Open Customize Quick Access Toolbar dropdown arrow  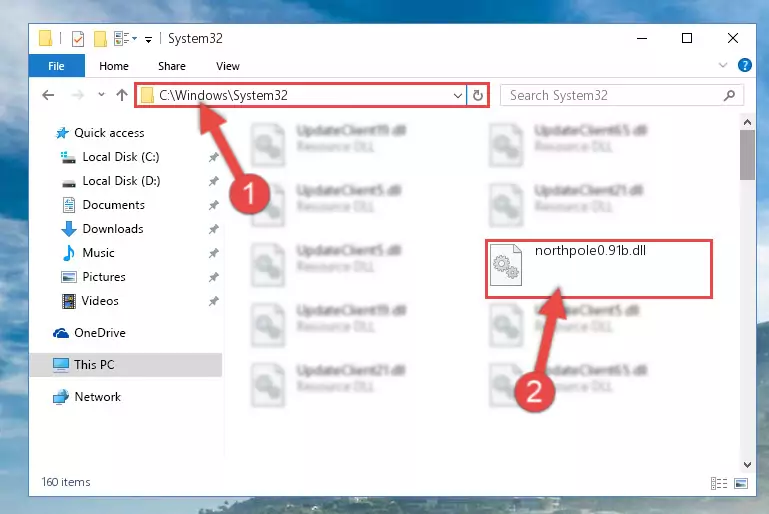pyautogui.click(x=148, y=39)
